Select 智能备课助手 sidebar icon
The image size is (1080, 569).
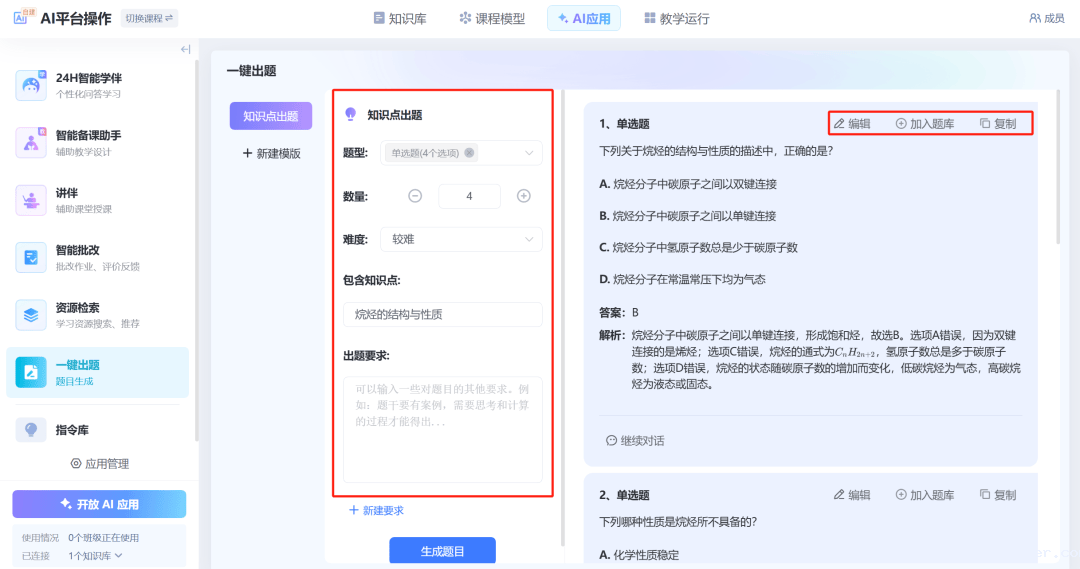(x=31, y=142)
